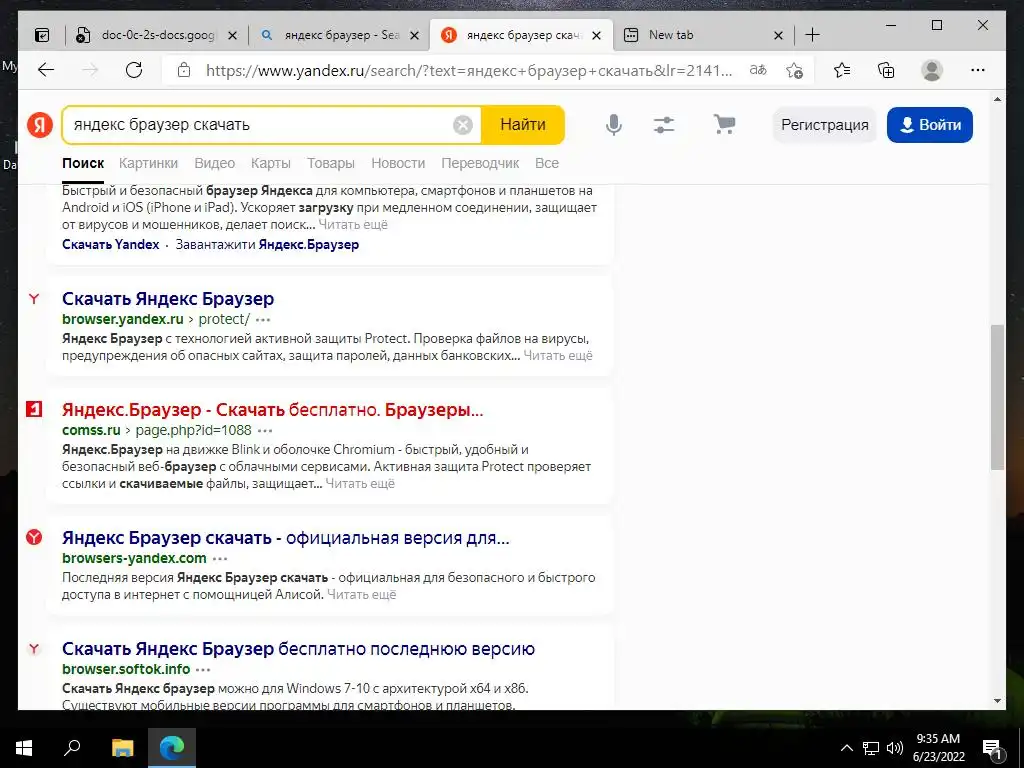The width and height of the screenshot is (1024, 768).
Task: Select the Переводчик search tab
Action: click(480, 163)
